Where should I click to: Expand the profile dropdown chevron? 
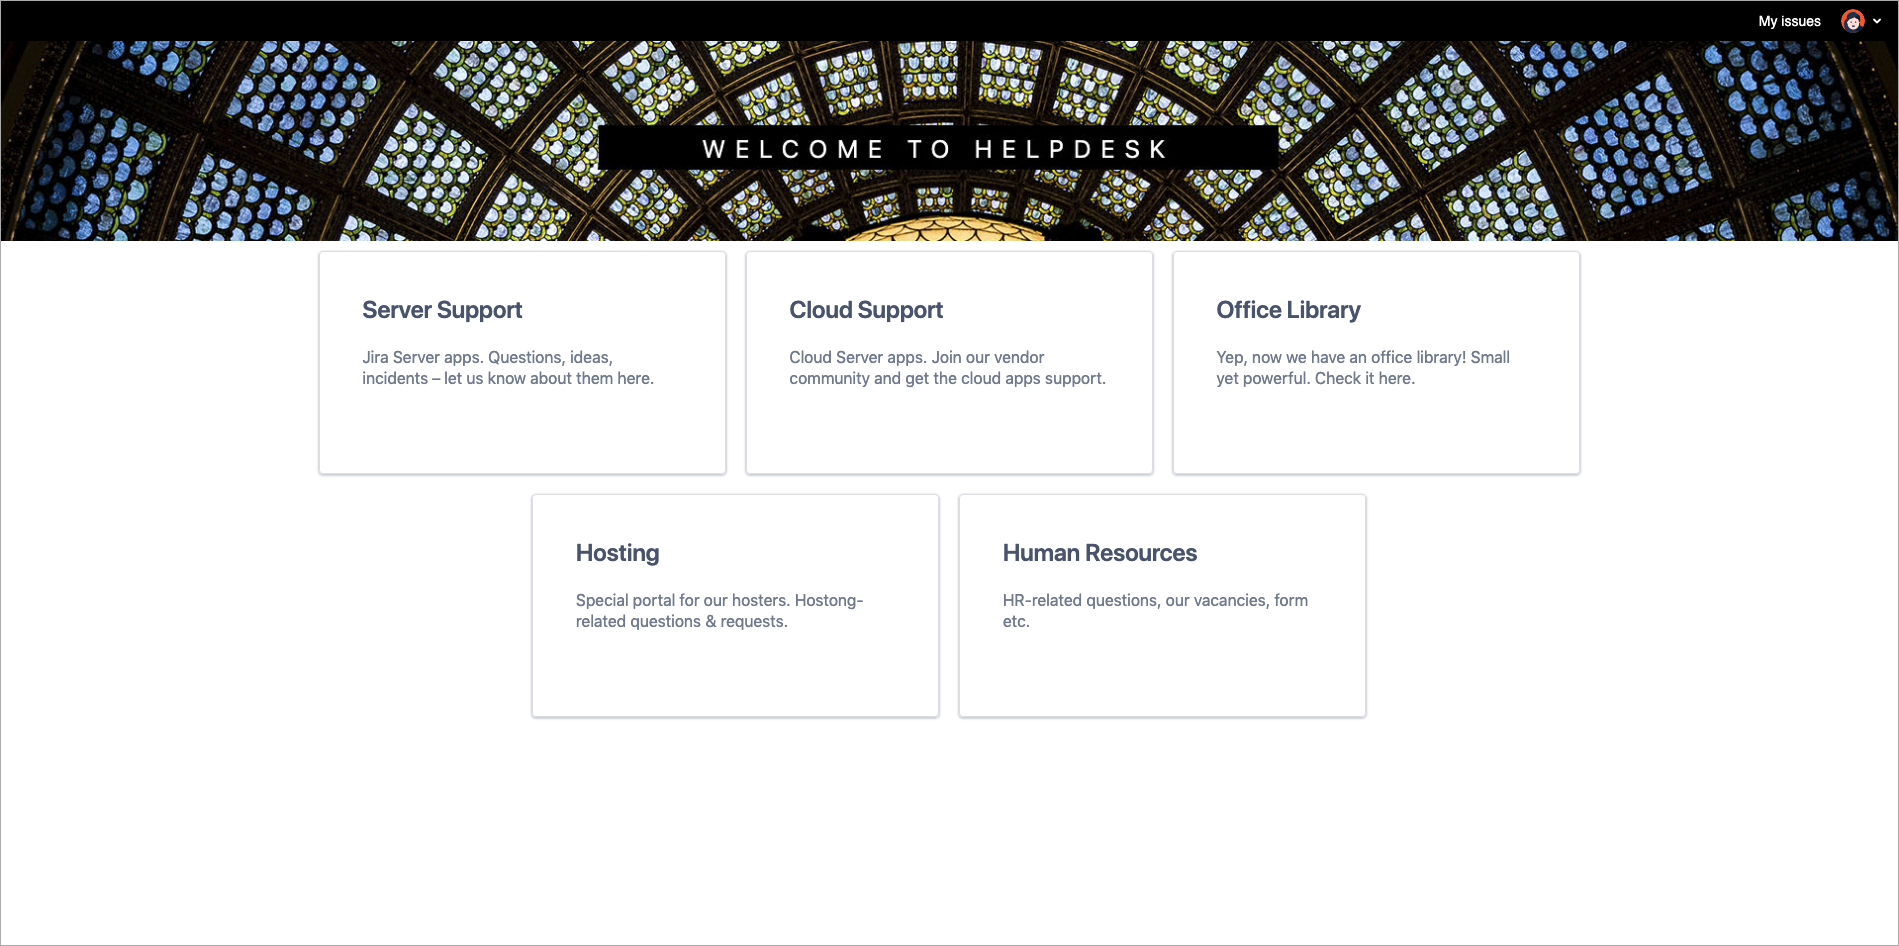[1877, 21]
